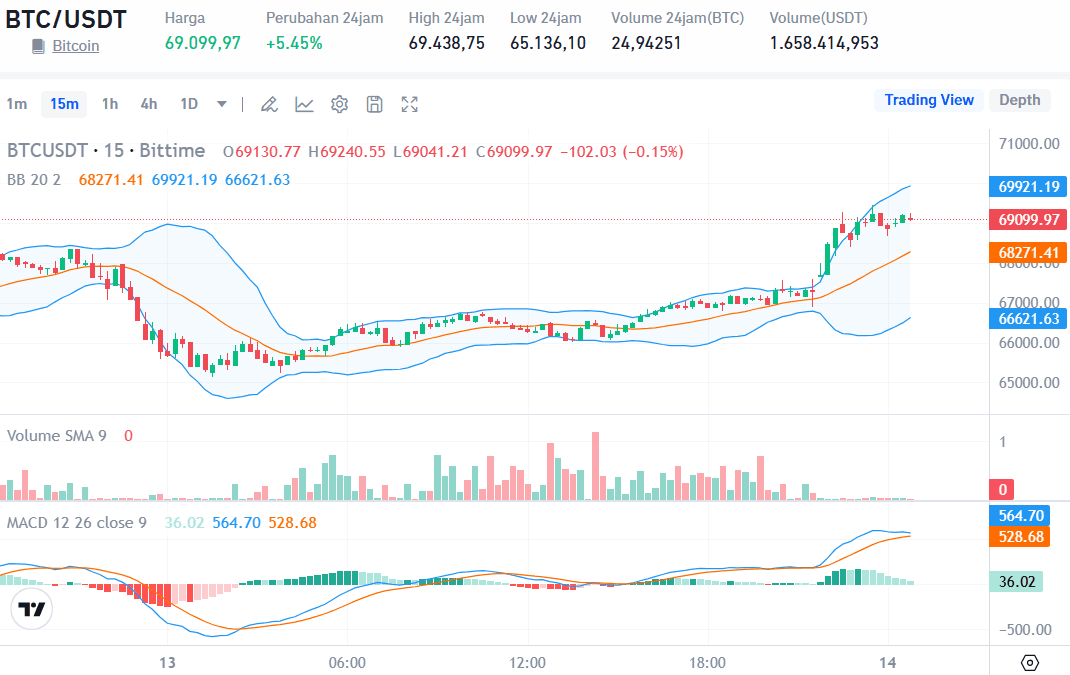The width and height of the screenshot is (1070, 675).
Task: Open the timeframe dropdown arrow
Action: click(x=220, y=103)
